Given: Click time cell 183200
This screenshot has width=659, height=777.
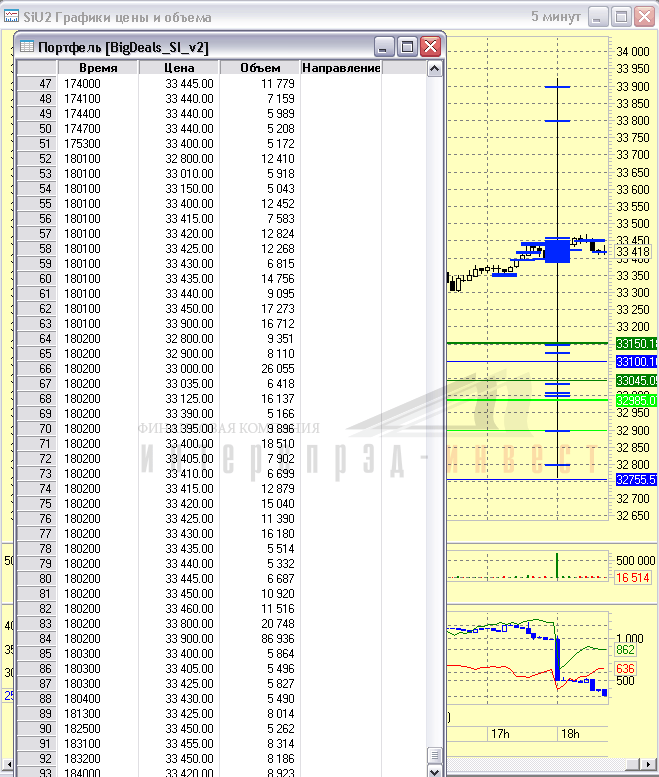Looking at the screenshot, I should pyautogui.click(x=98, y=759).
